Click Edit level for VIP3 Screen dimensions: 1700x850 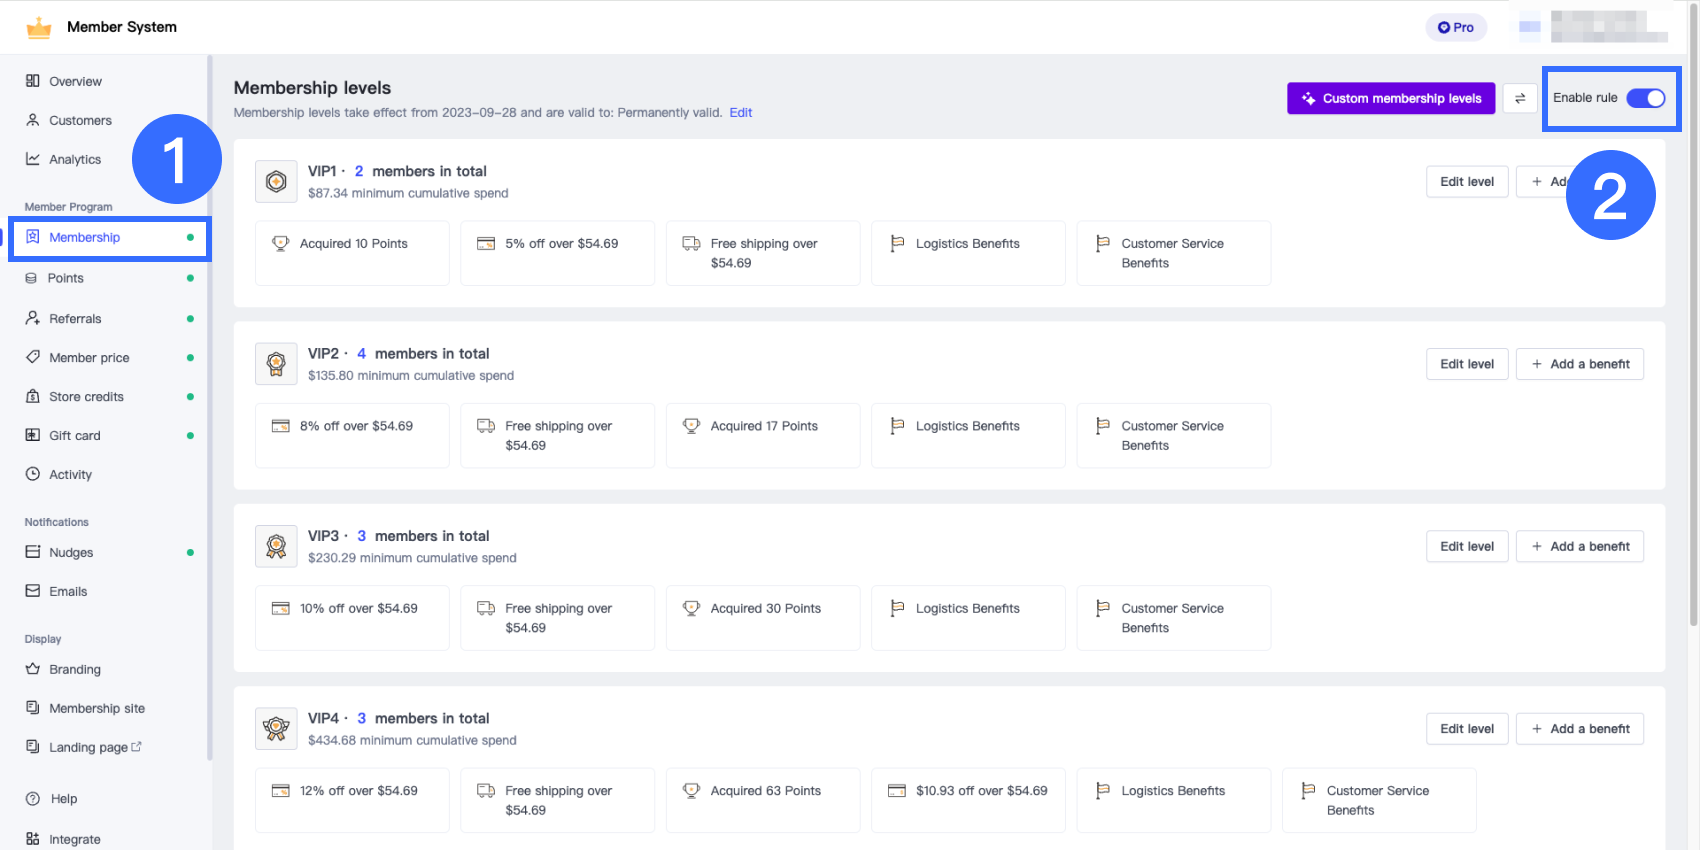click(x=1467, y=546)
